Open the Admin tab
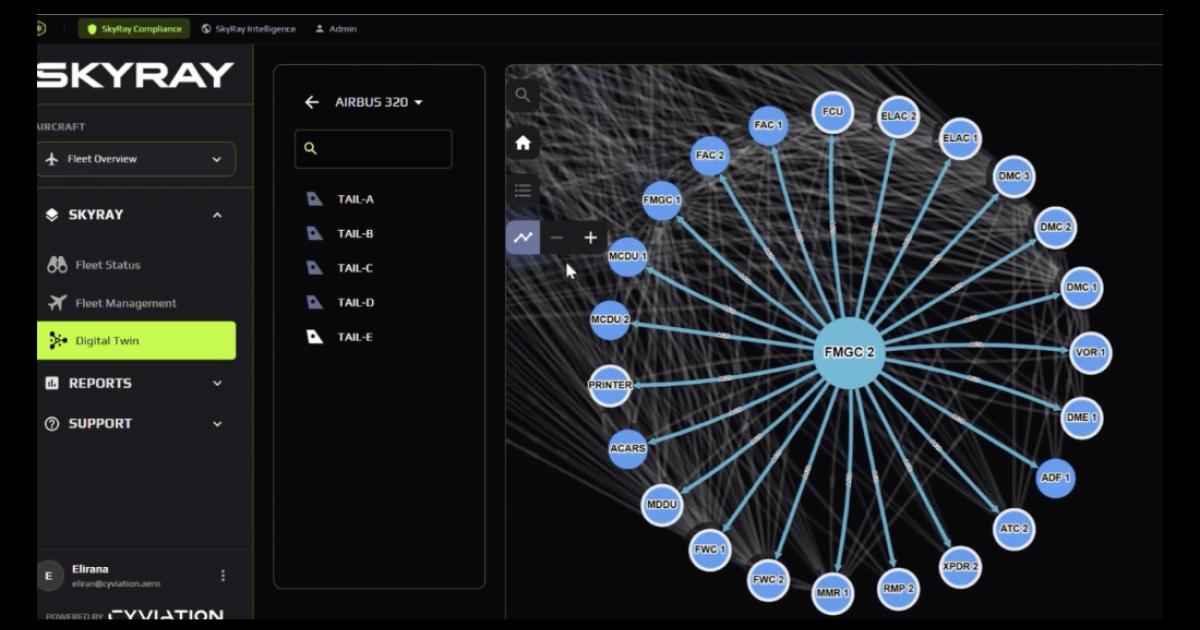1200x630 pixels. 336,29
